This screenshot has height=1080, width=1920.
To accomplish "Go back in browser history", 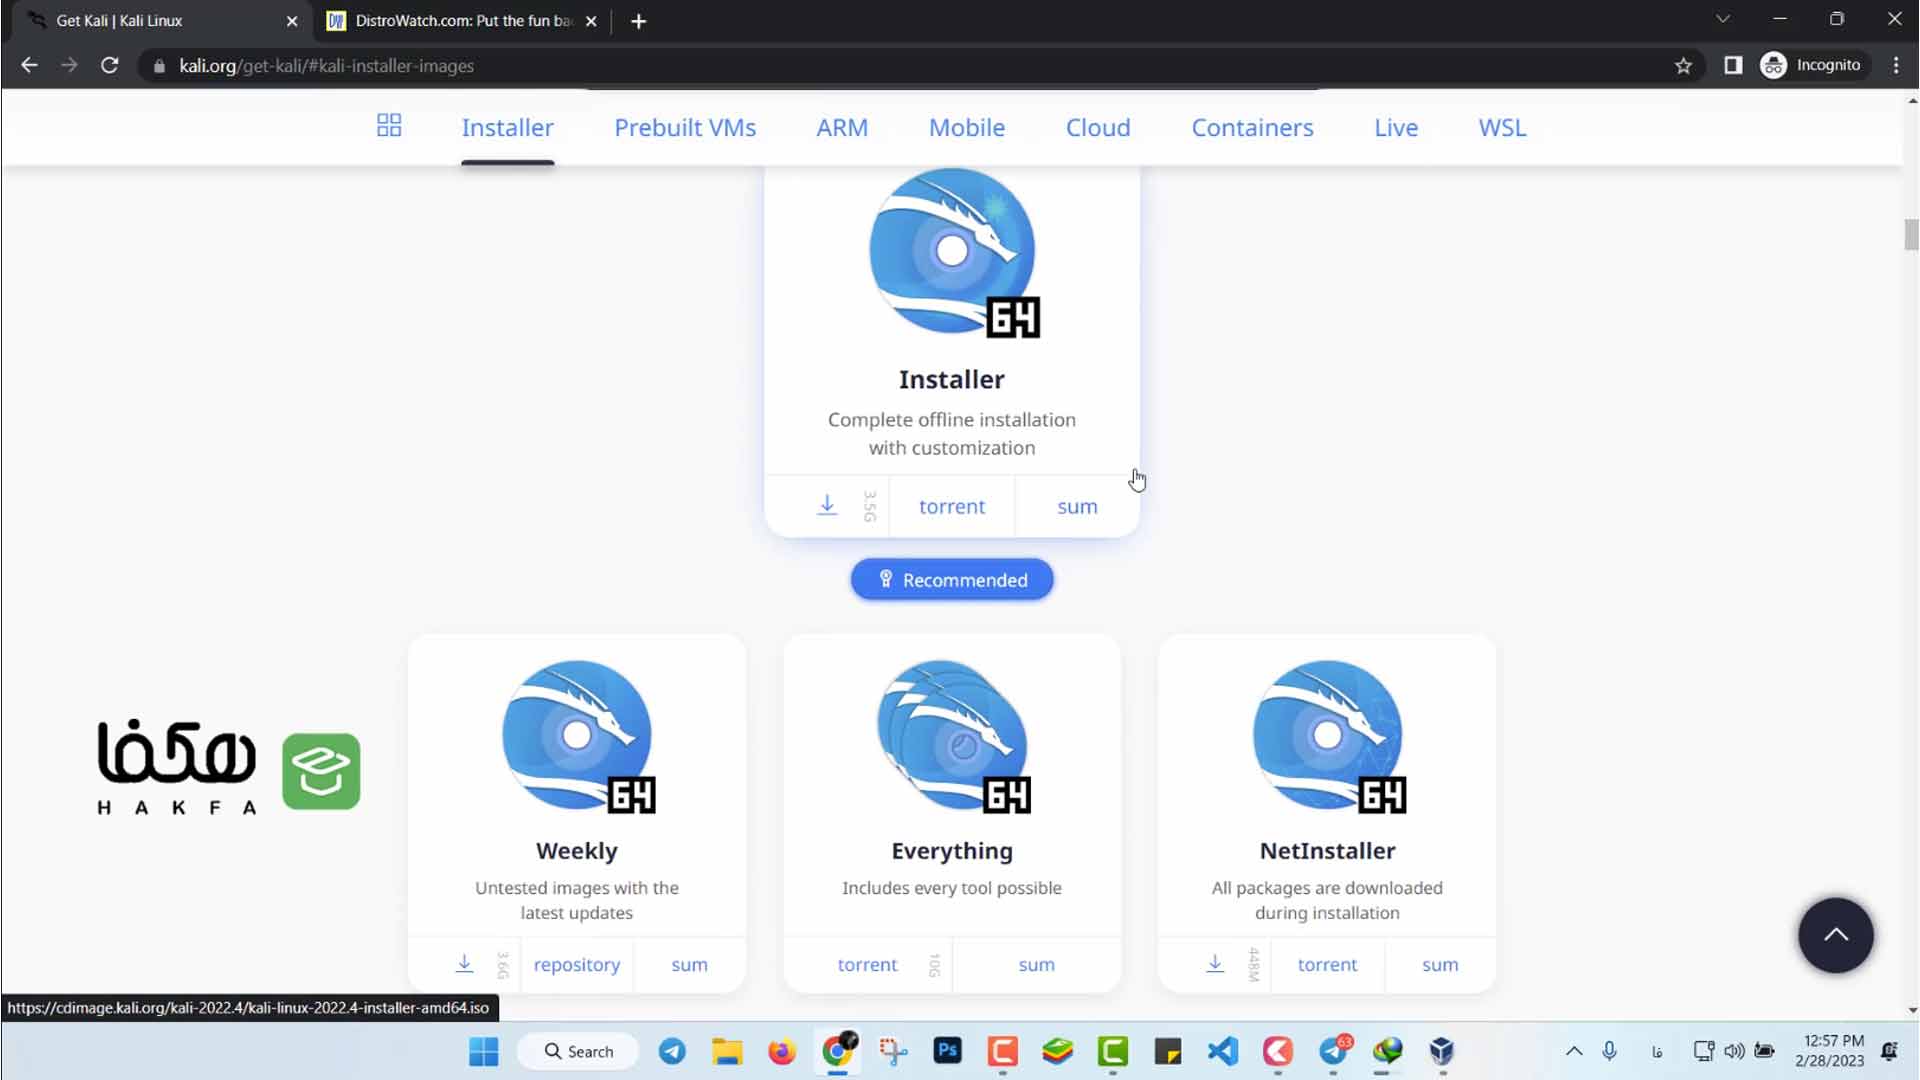I will (29, 66).
